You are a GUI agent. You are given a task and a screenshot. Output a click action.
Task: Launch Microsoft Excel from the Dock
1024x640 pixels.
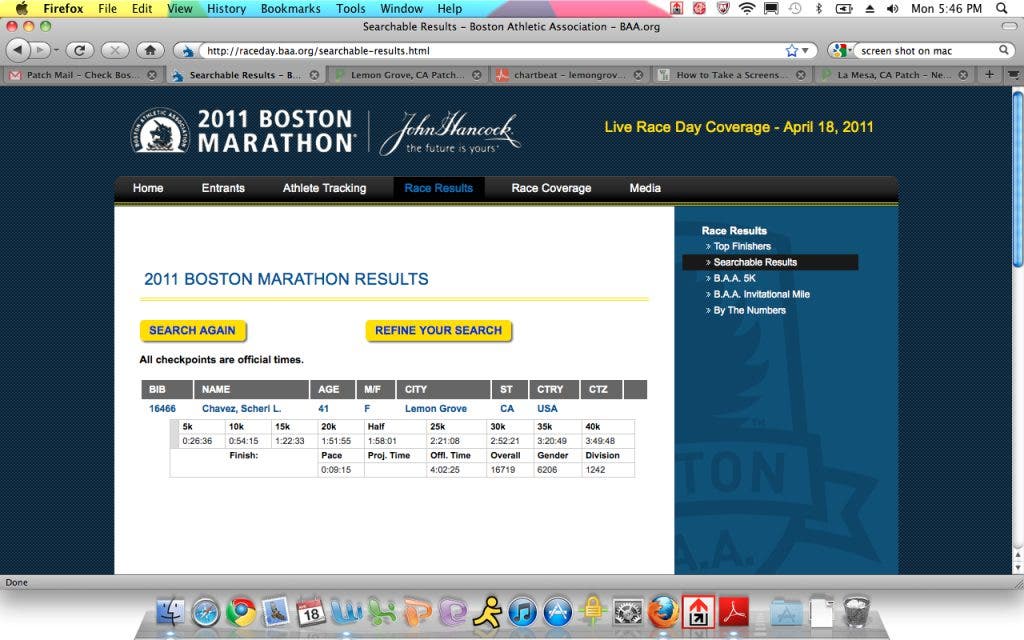point(382,612)
